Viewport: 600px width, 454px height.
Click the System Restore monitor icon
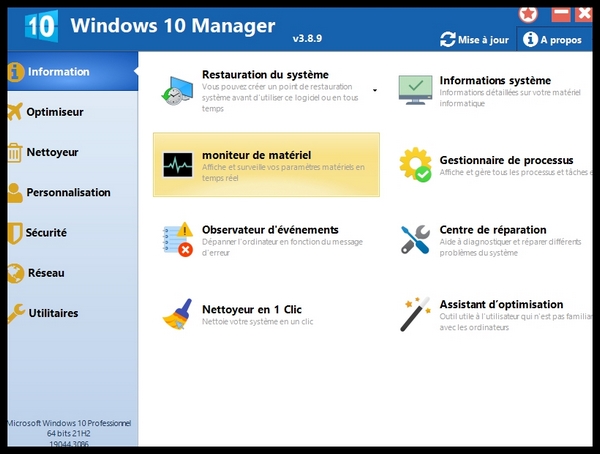click(x=177, y=90)
